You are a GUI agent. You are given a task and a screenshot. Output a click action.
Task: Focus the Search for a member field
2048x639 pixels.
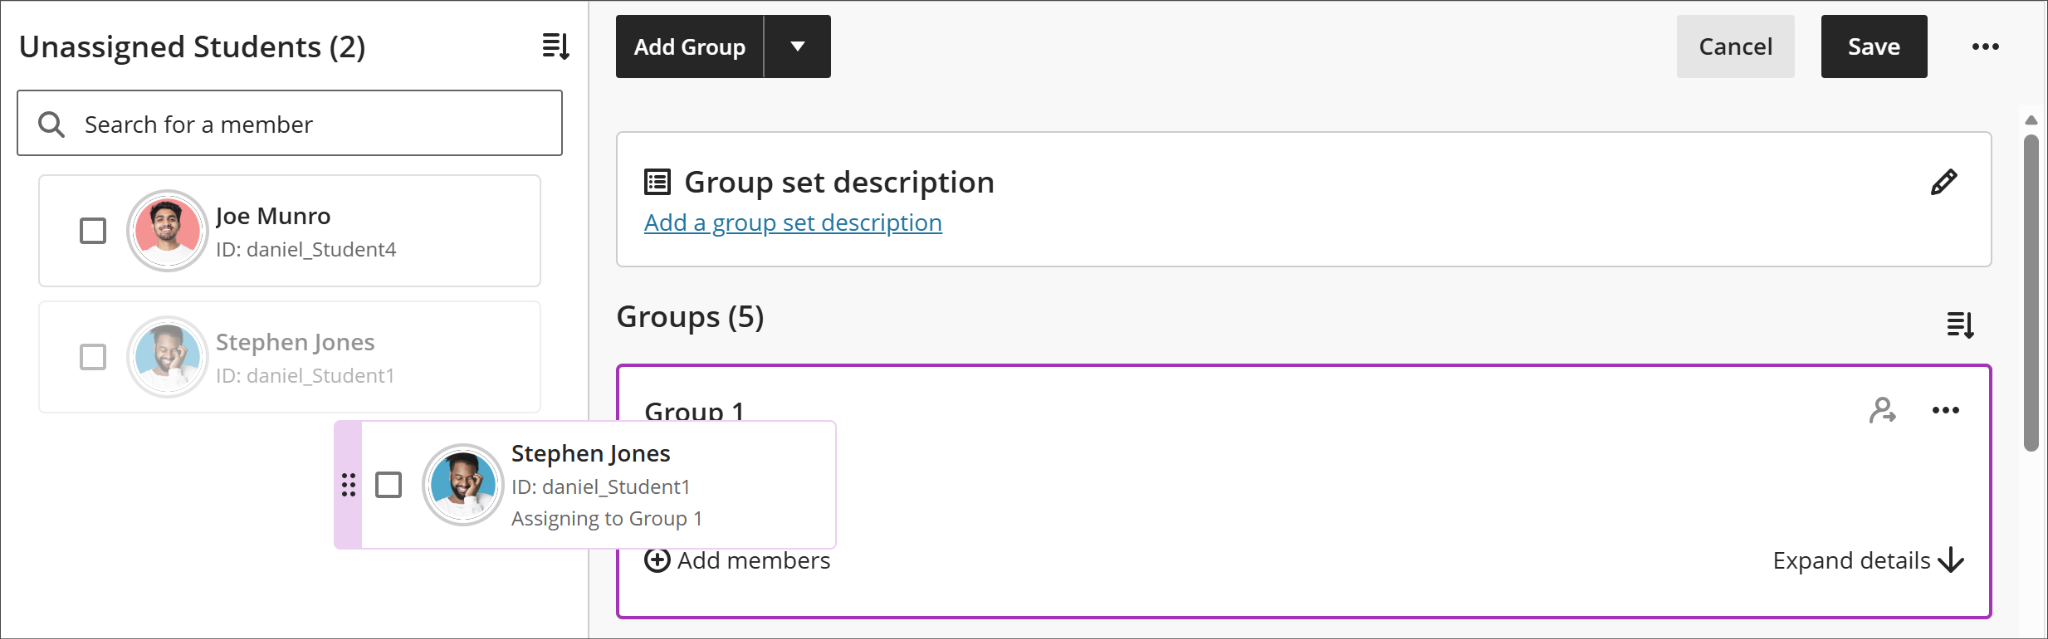tap(290, 123)
